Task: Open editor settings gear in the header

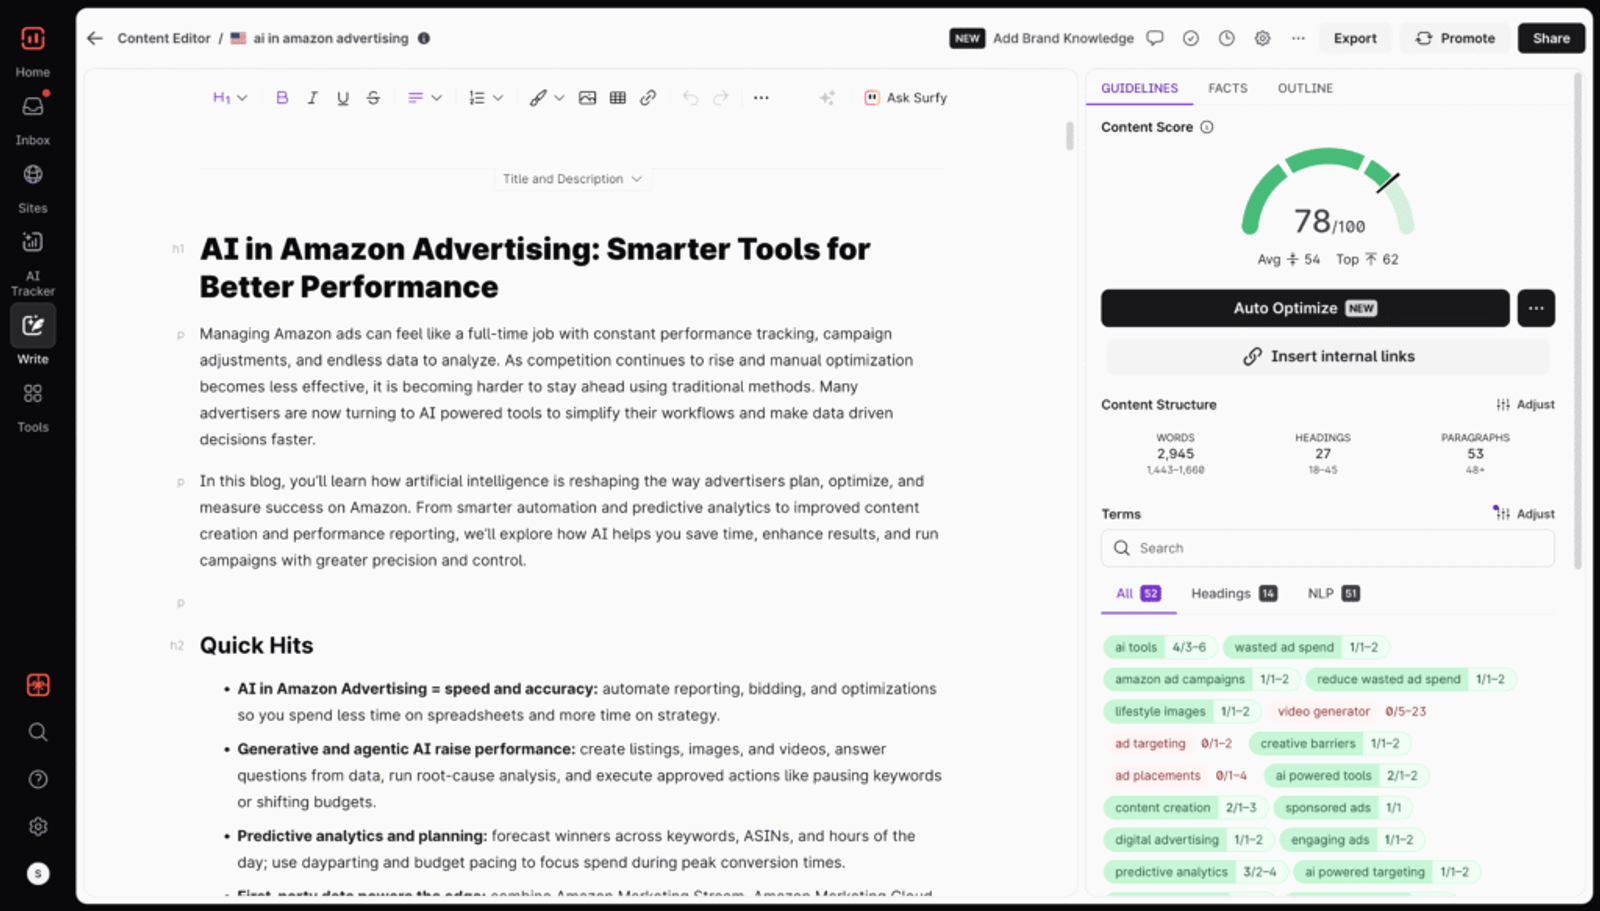Action: [1263, 38]
